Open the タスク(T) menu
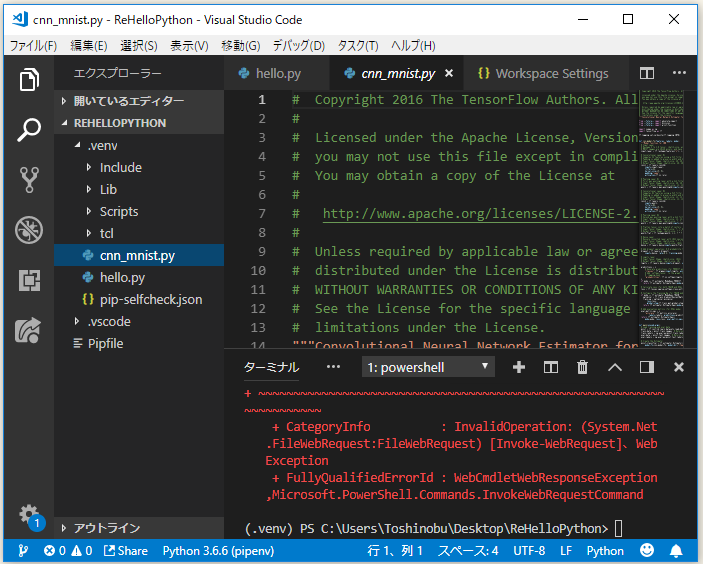The height and width of the screenshot is (564, 703). [358, 46]
